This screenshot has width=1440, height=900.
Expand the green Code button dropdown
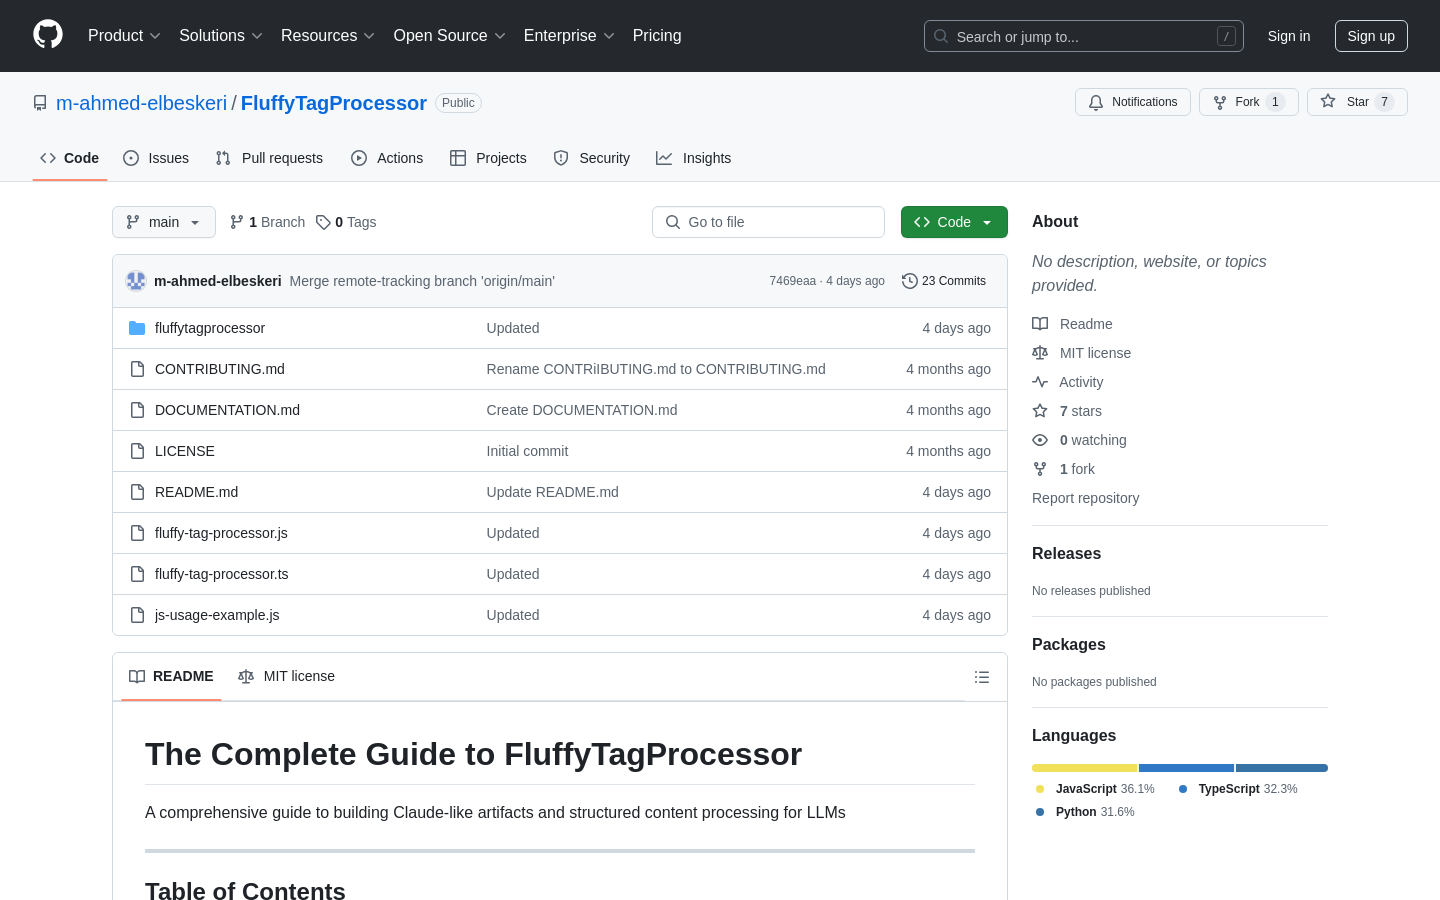[x=954, y=222]
